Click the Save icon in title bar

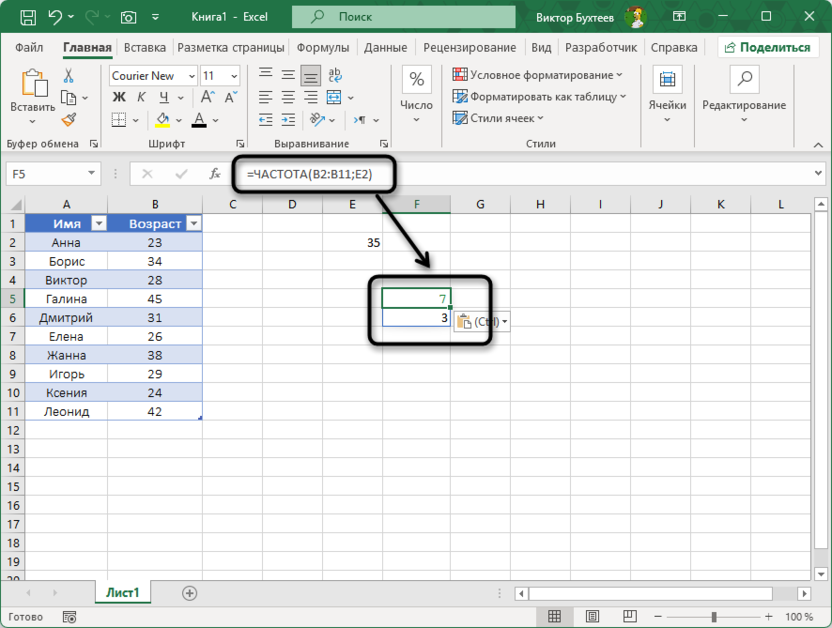click(x=27, y=17)
